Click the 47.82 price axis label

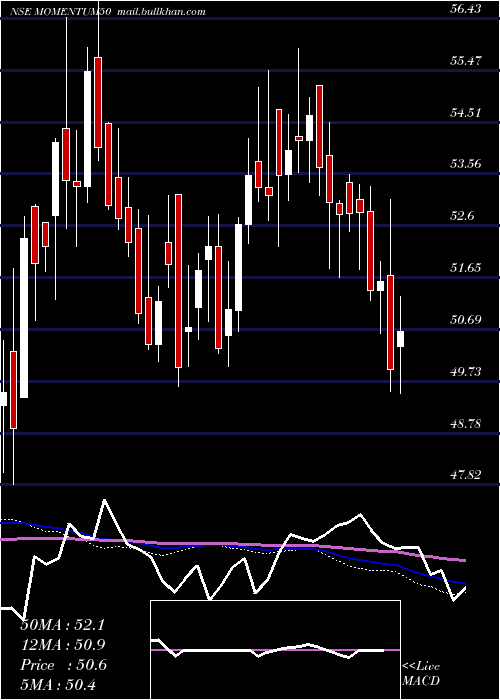point(466,475)
